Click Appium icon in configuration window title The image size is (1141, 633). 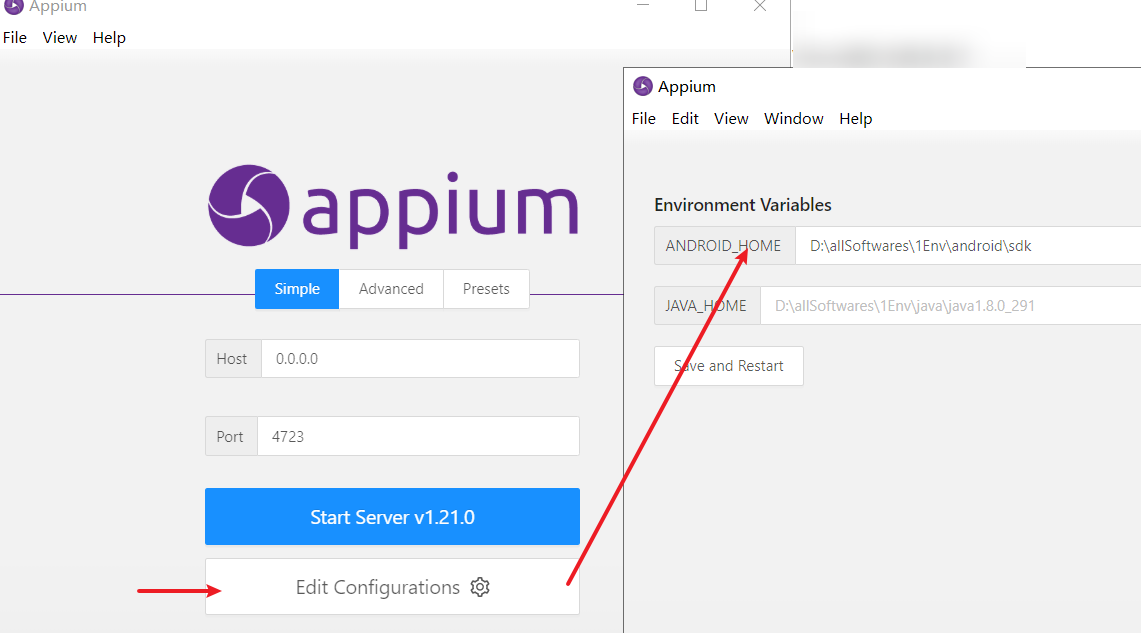click(643, 86)
